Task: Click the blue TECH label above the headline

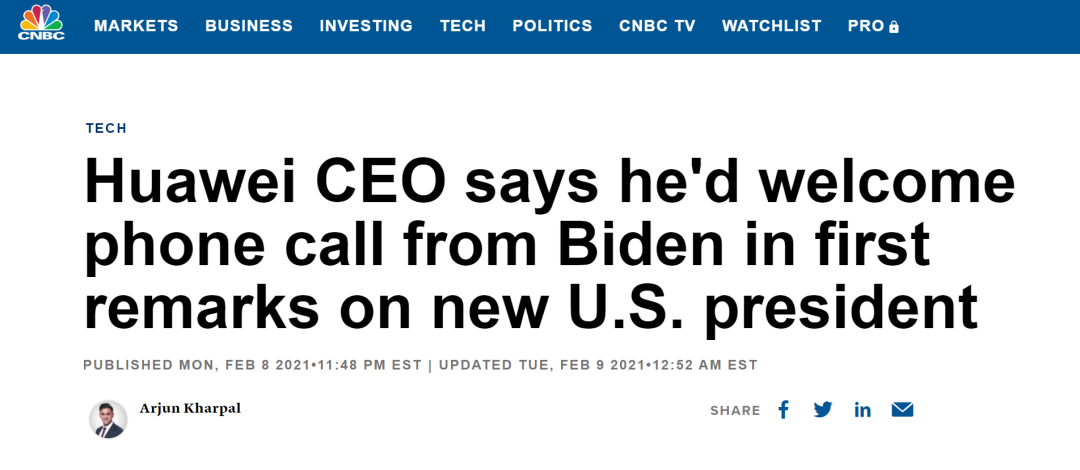Action: pos(106,128)
